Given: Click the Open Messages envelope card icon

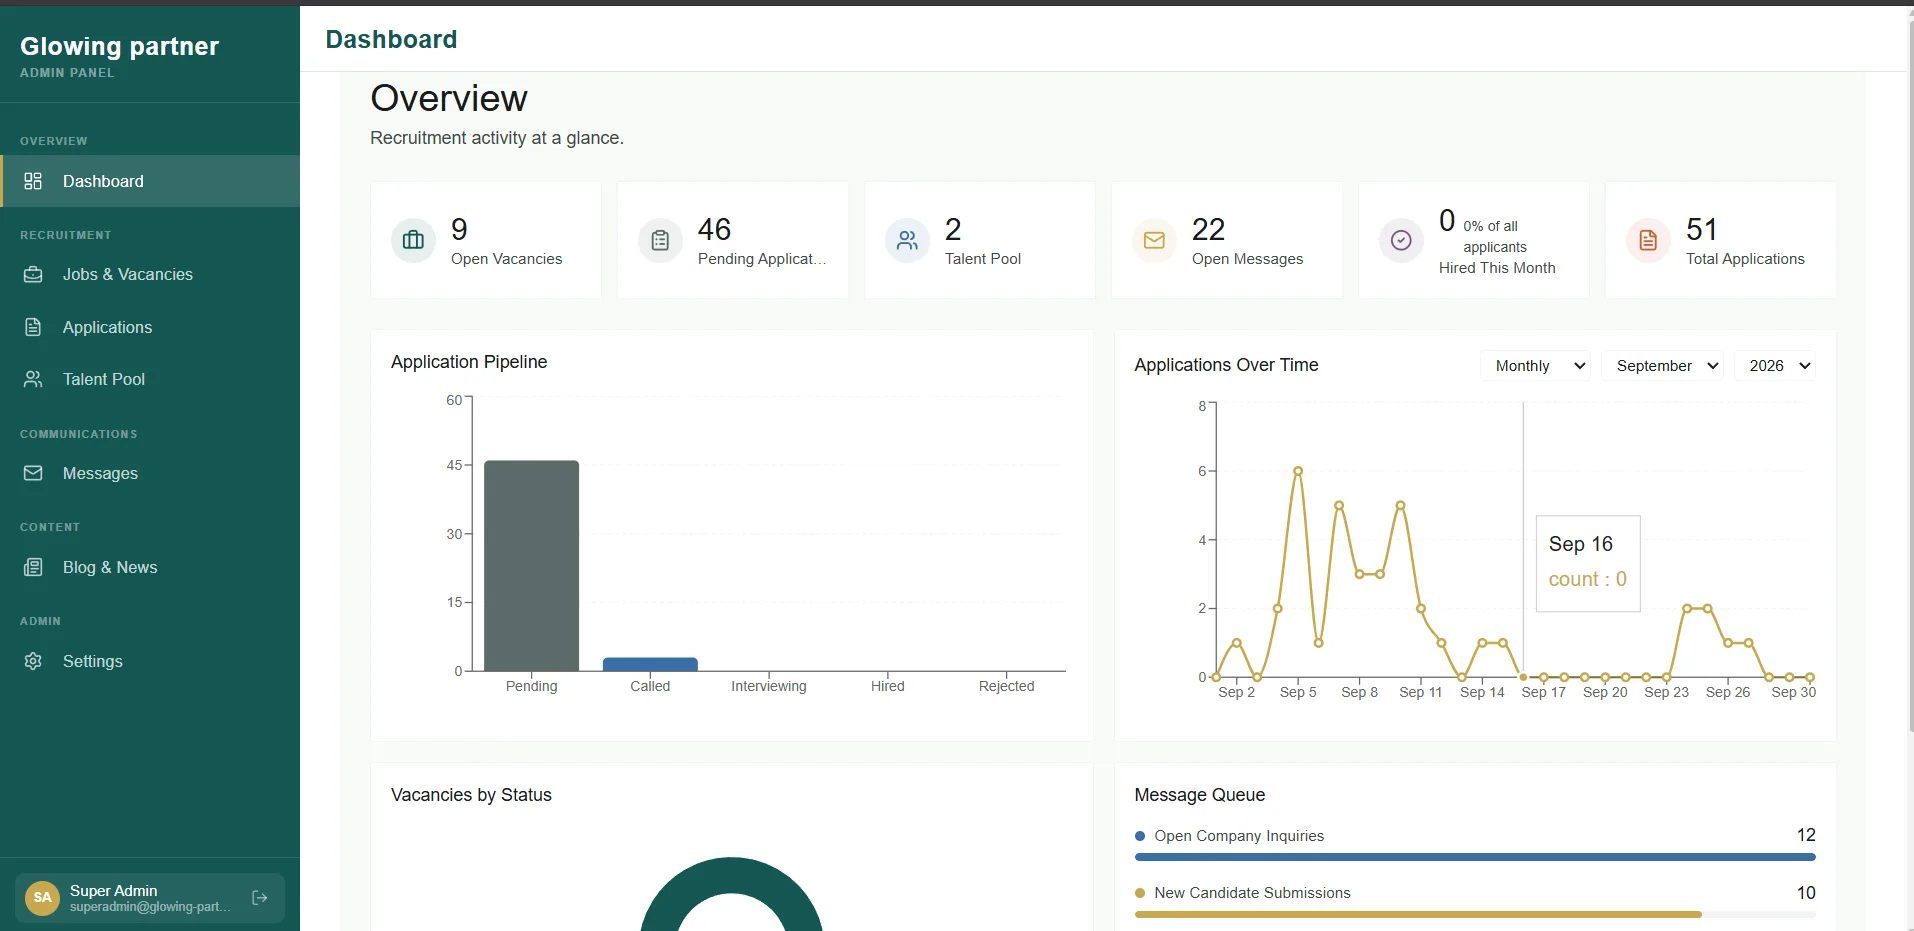Looking at the screenshot, I should (x=1154, y=240).
